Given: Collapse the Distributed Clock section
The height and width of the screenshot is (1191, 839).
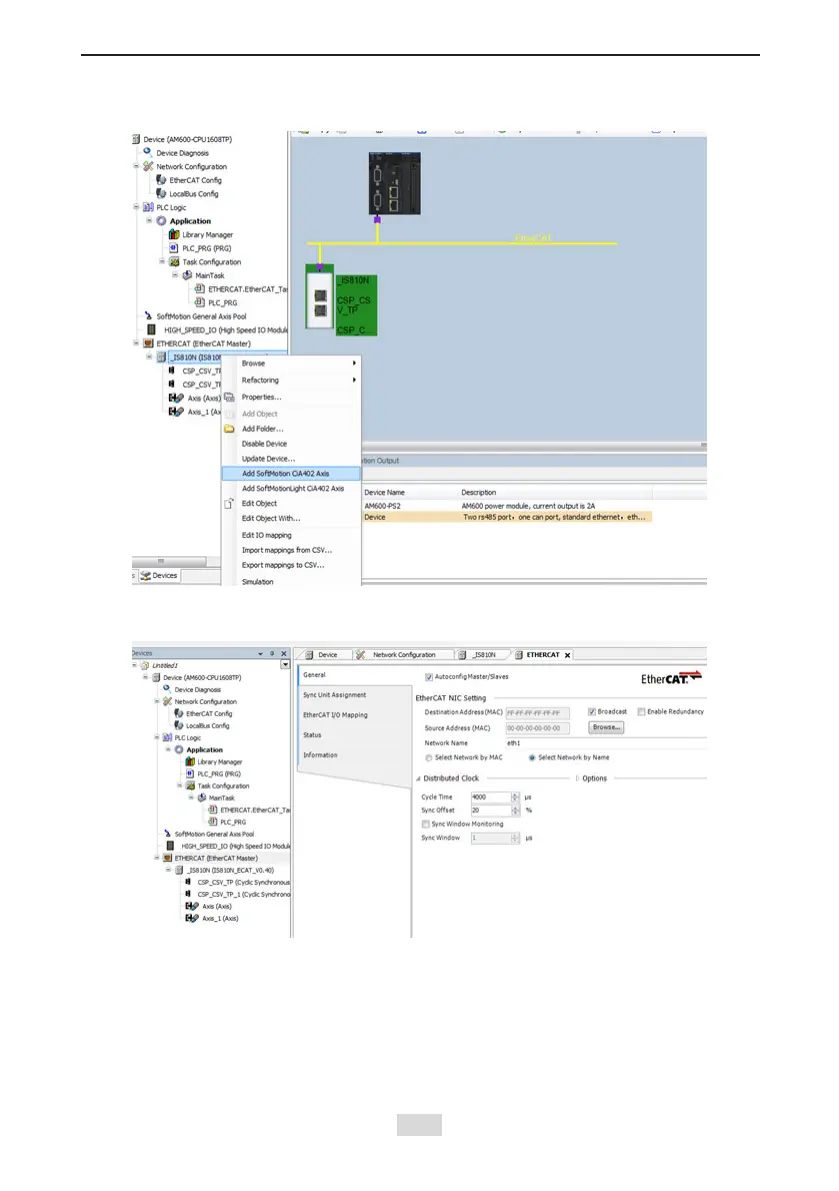Looking at the screenshot, I should coord(418,779).
